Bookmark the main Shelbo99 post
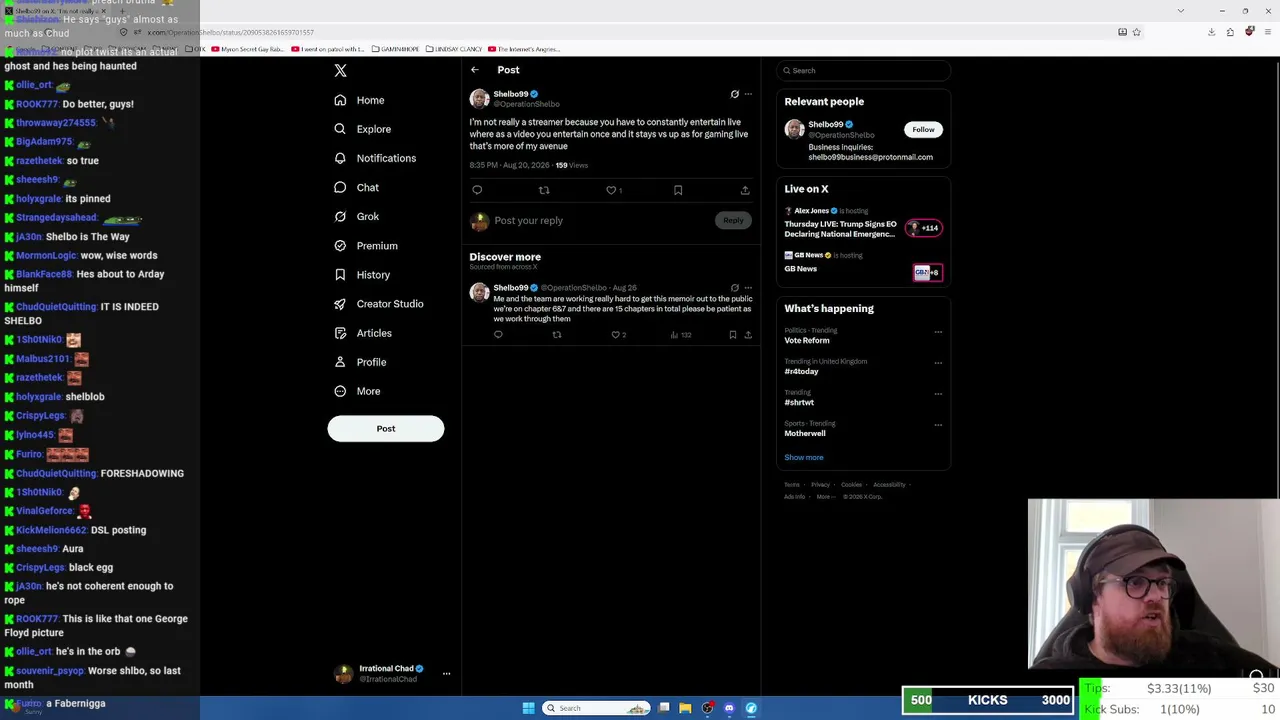 click(x=678, y=190)
